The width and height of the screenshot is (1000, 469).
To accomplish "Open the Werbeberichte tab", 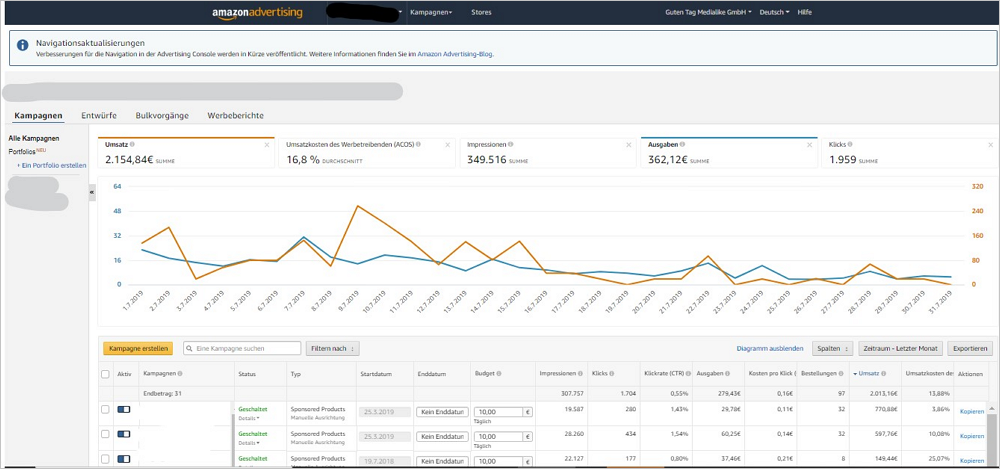I will click(x=235, y=116).
